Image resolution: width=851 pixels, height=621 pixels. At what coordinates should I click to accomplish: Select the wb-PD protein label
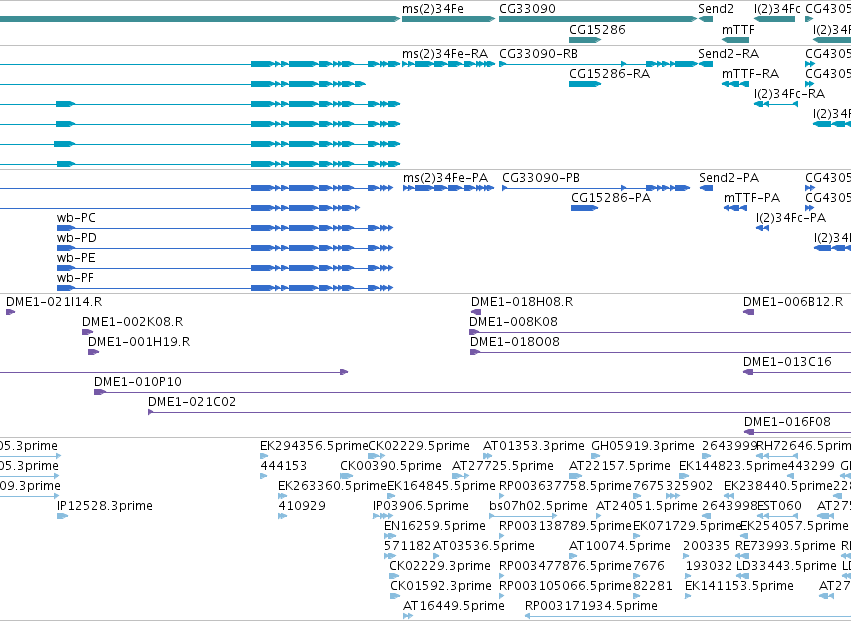[x=77, y=238]
